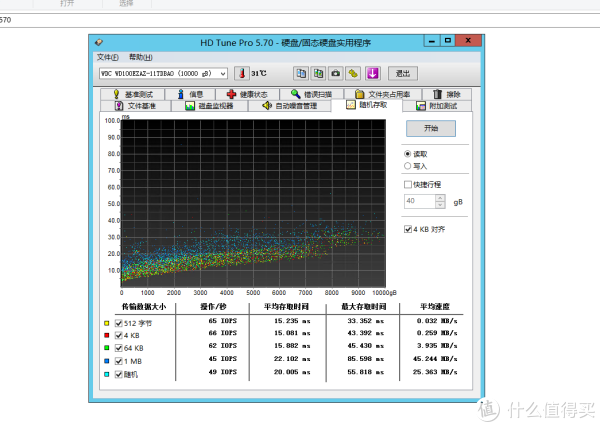Uncheck the 512 字节 checkbox
The image size is (600, 427).
pyautogui.click(x=119, y=323)
